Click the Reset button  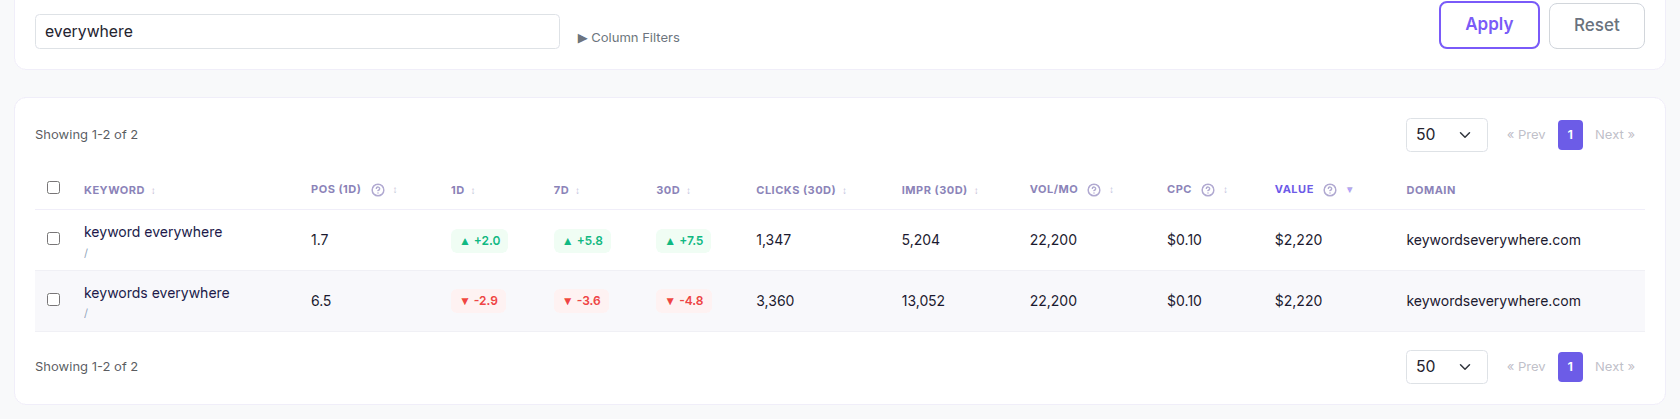(1597, 26)
